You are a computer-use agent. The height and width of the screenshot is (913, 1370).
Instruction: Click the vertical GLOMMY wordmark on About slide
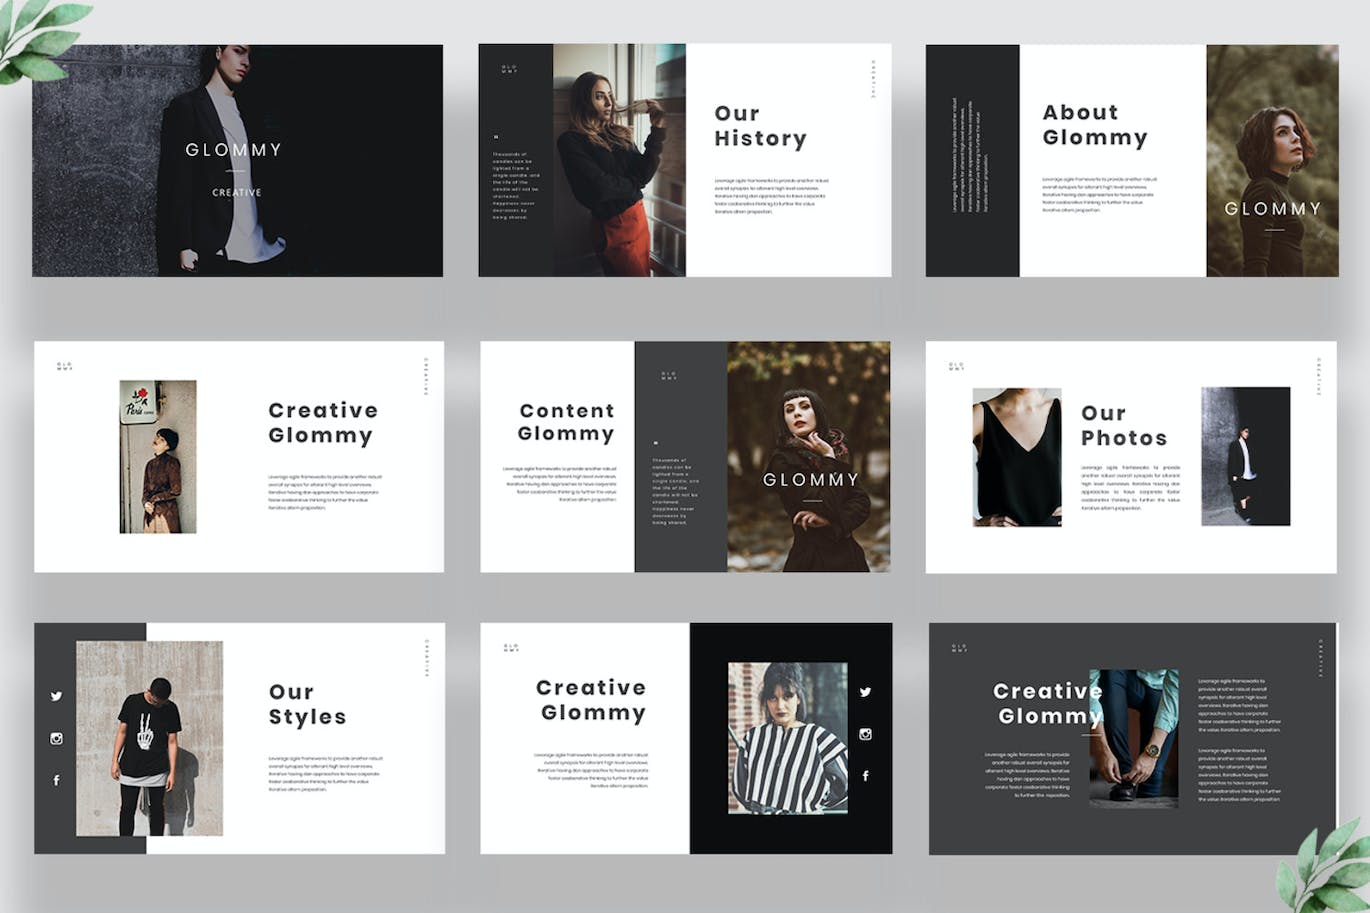[1273, 209]
